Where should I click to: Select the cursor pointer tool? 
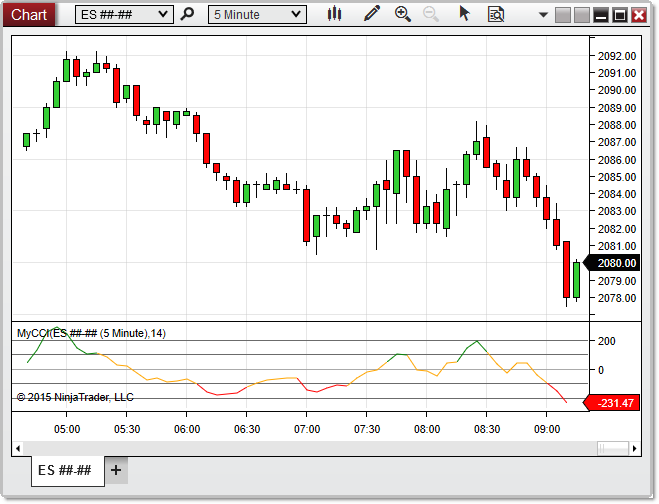464,14
